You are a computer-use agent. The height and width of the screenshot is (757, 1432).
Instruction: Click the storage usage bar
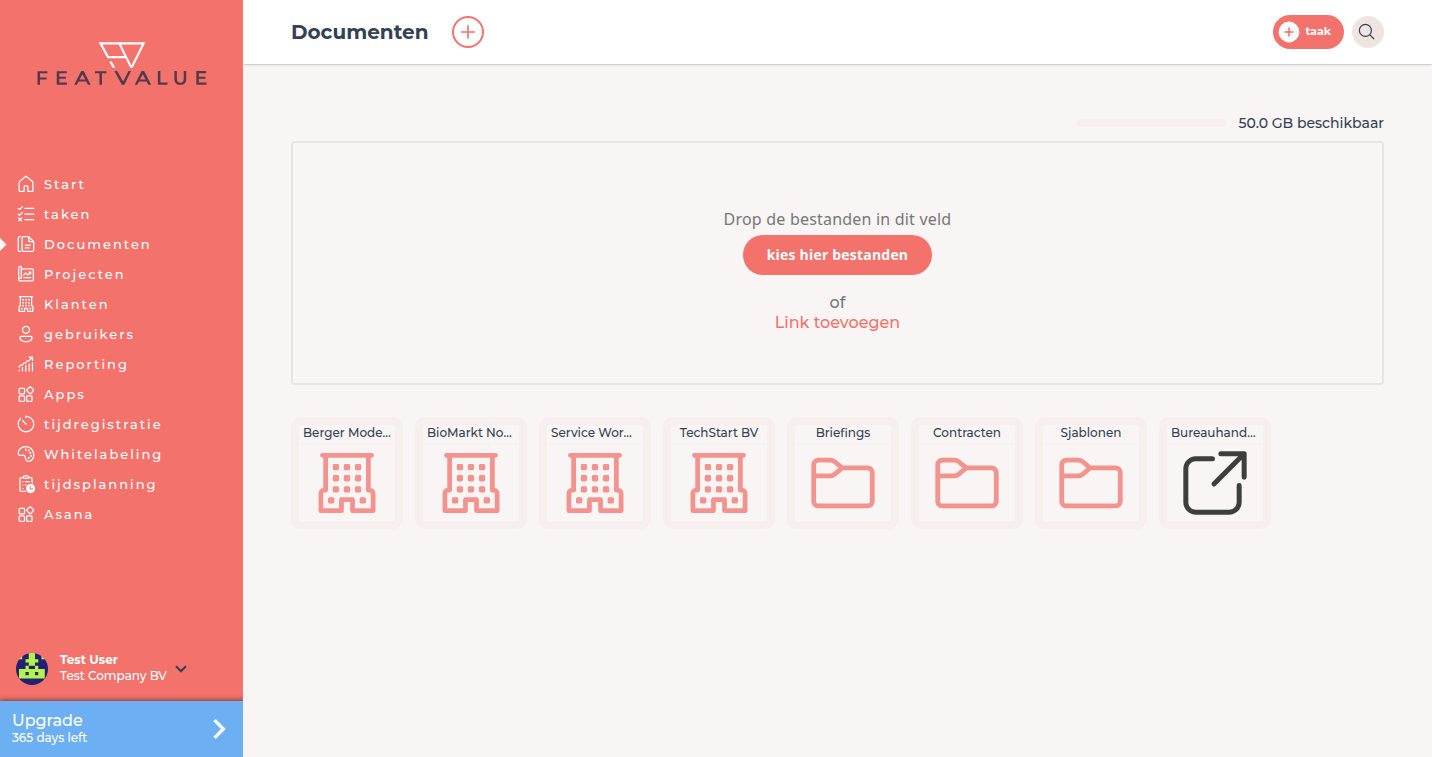tap(1150, 123)
